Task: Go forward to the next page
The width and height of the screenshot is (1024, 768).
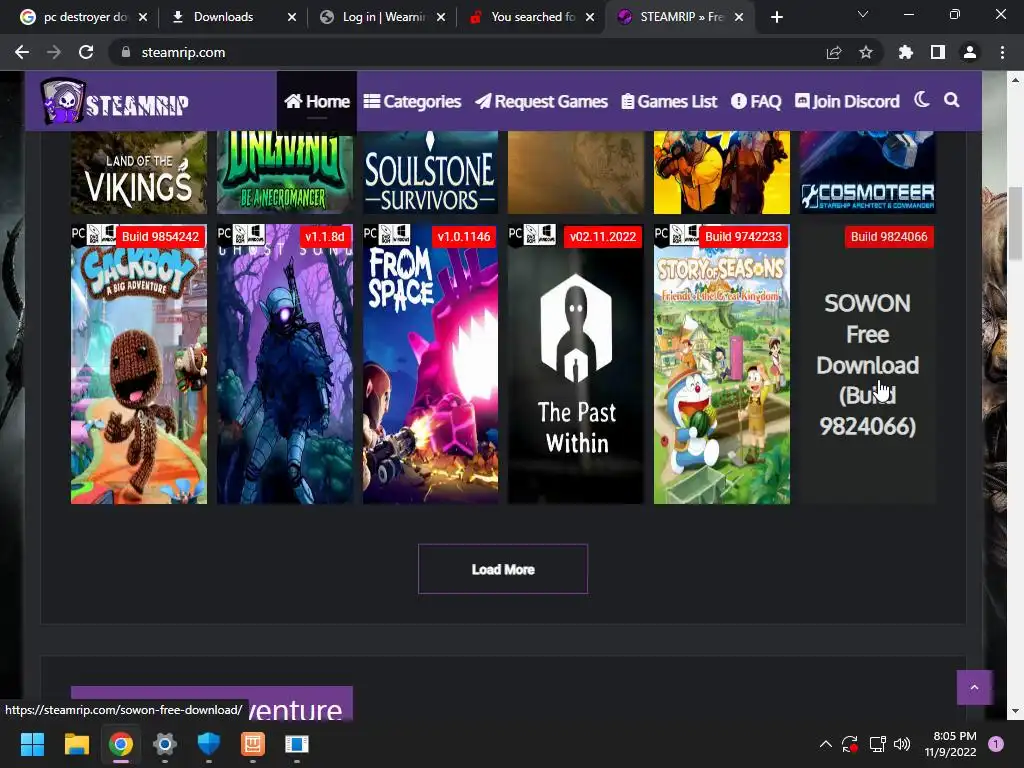Action: coord(54,52)
